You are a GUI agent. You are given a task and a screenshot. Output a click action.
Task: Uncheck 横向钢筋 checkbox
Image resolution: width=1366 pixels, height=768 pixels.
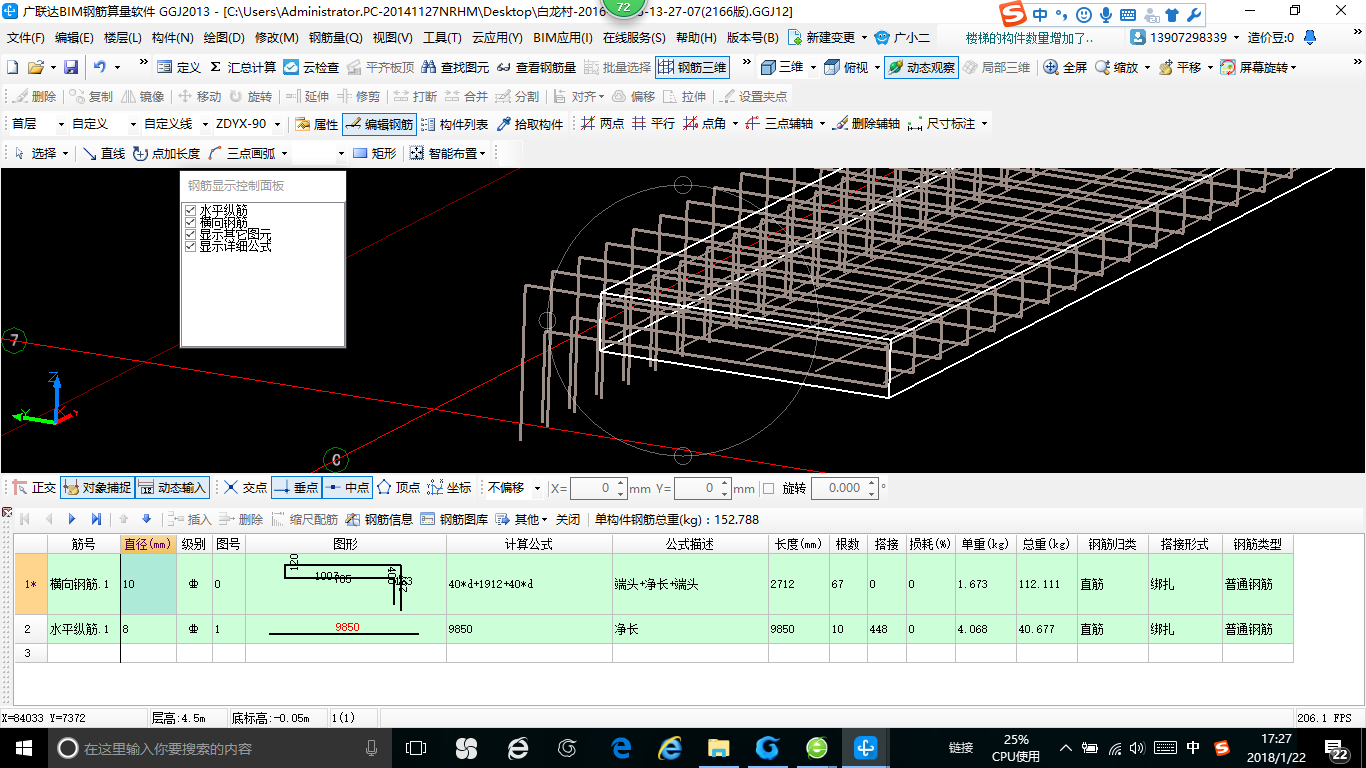tap(190, 222)
